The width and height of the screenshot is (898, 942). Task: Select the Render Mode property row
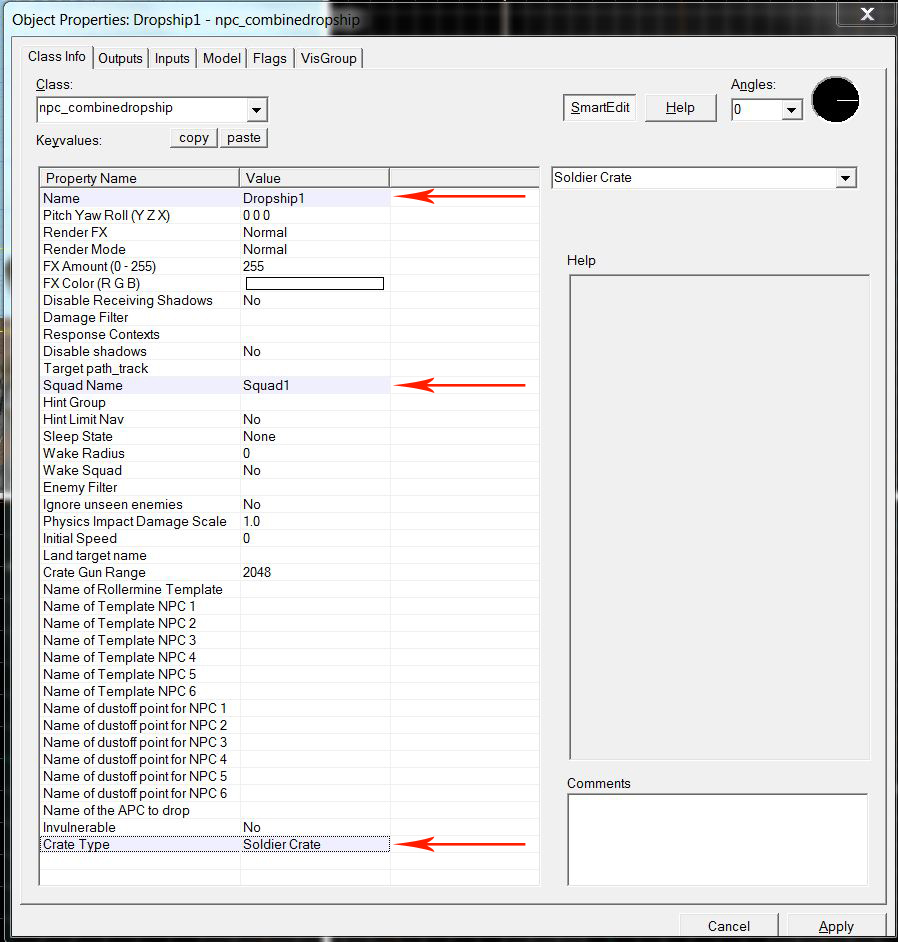215,249
